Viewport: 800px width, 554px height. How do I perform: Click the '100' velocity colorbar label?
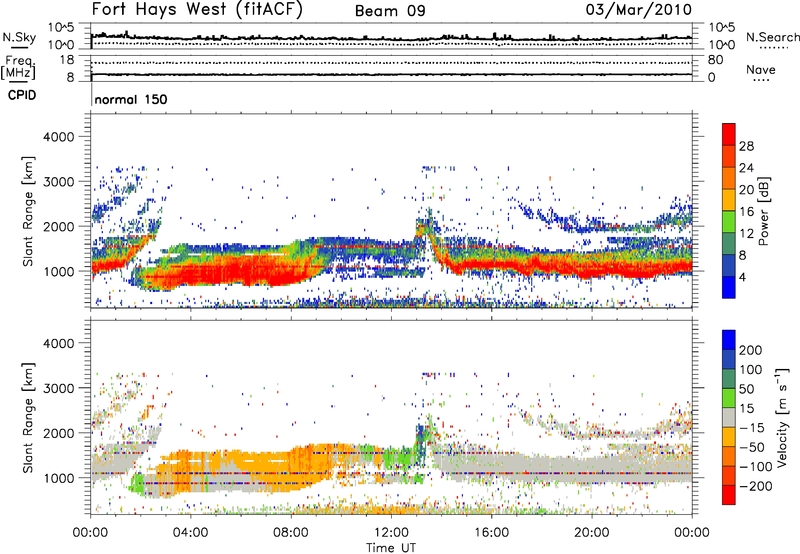[751, 369]
